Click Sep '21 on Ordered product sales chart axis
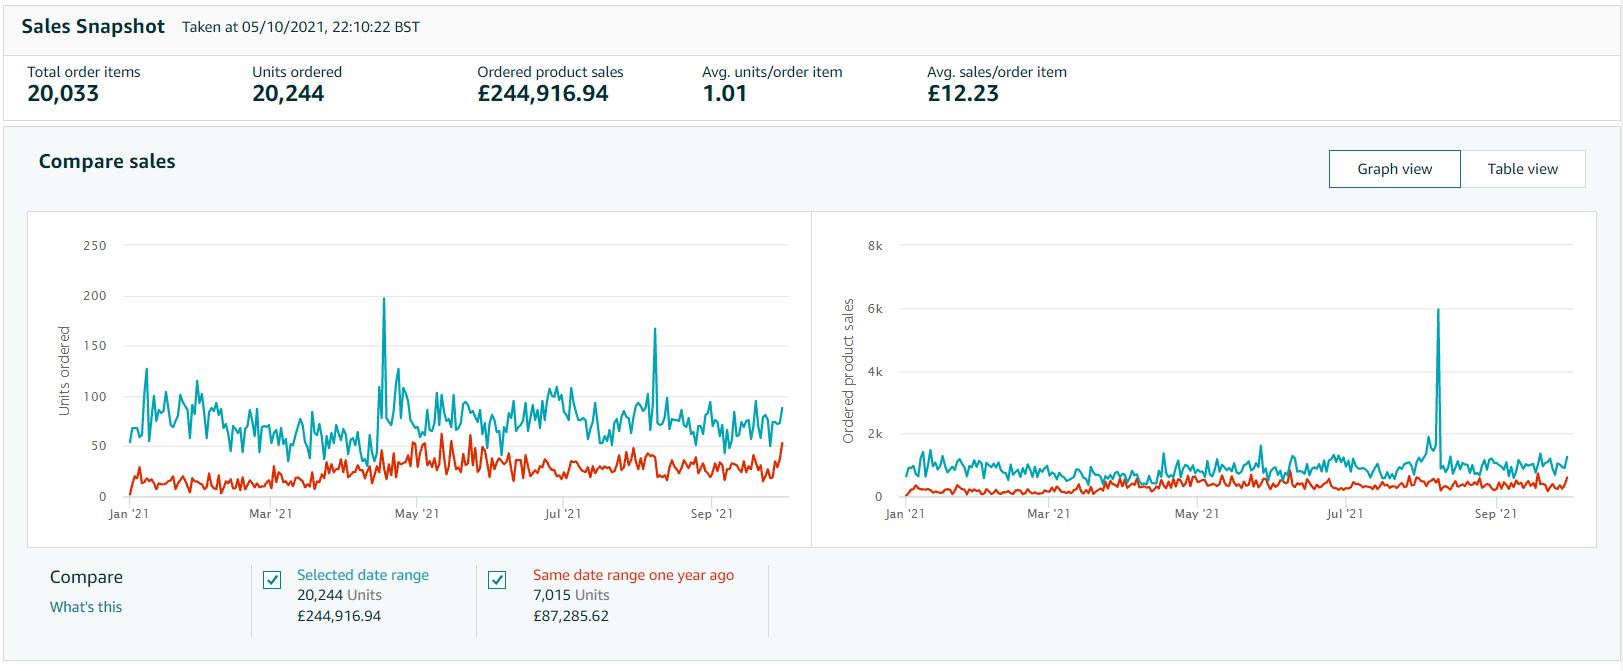The height and width of the screenshot is (671, 1623). pos(1495,514)
